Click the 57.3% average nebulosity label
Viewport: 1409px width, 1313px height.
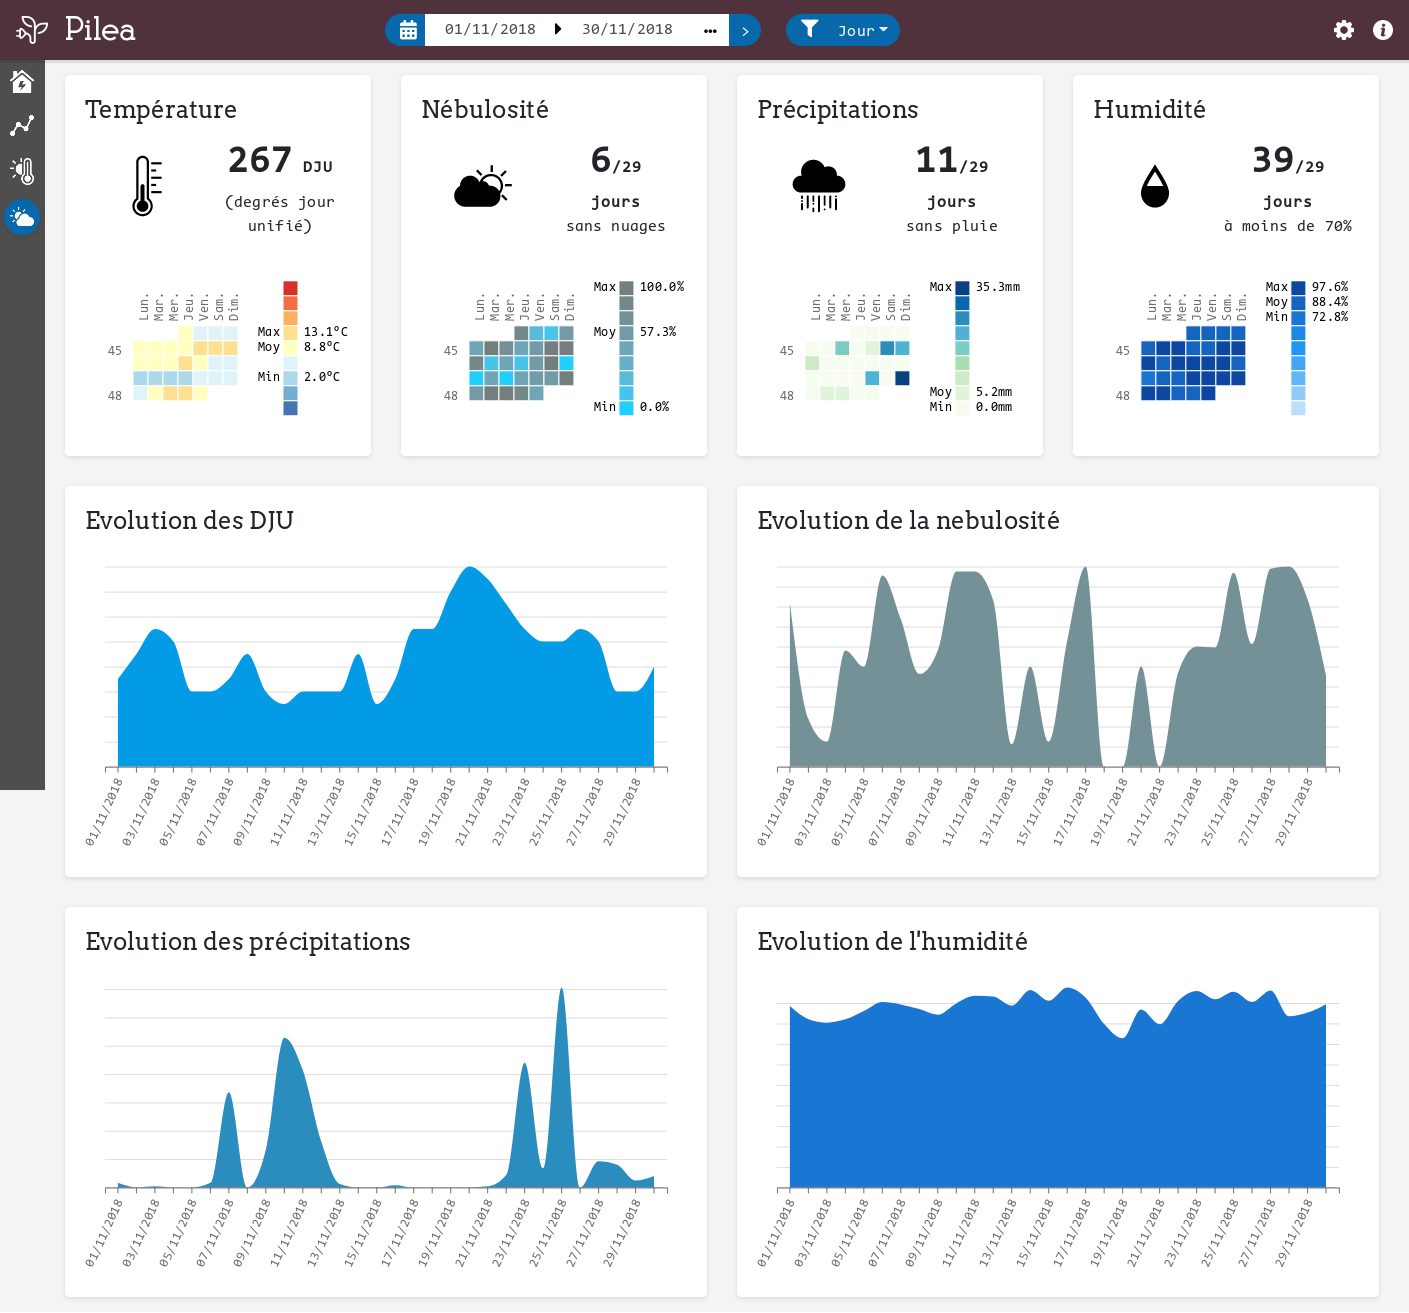tap(658, 332)
